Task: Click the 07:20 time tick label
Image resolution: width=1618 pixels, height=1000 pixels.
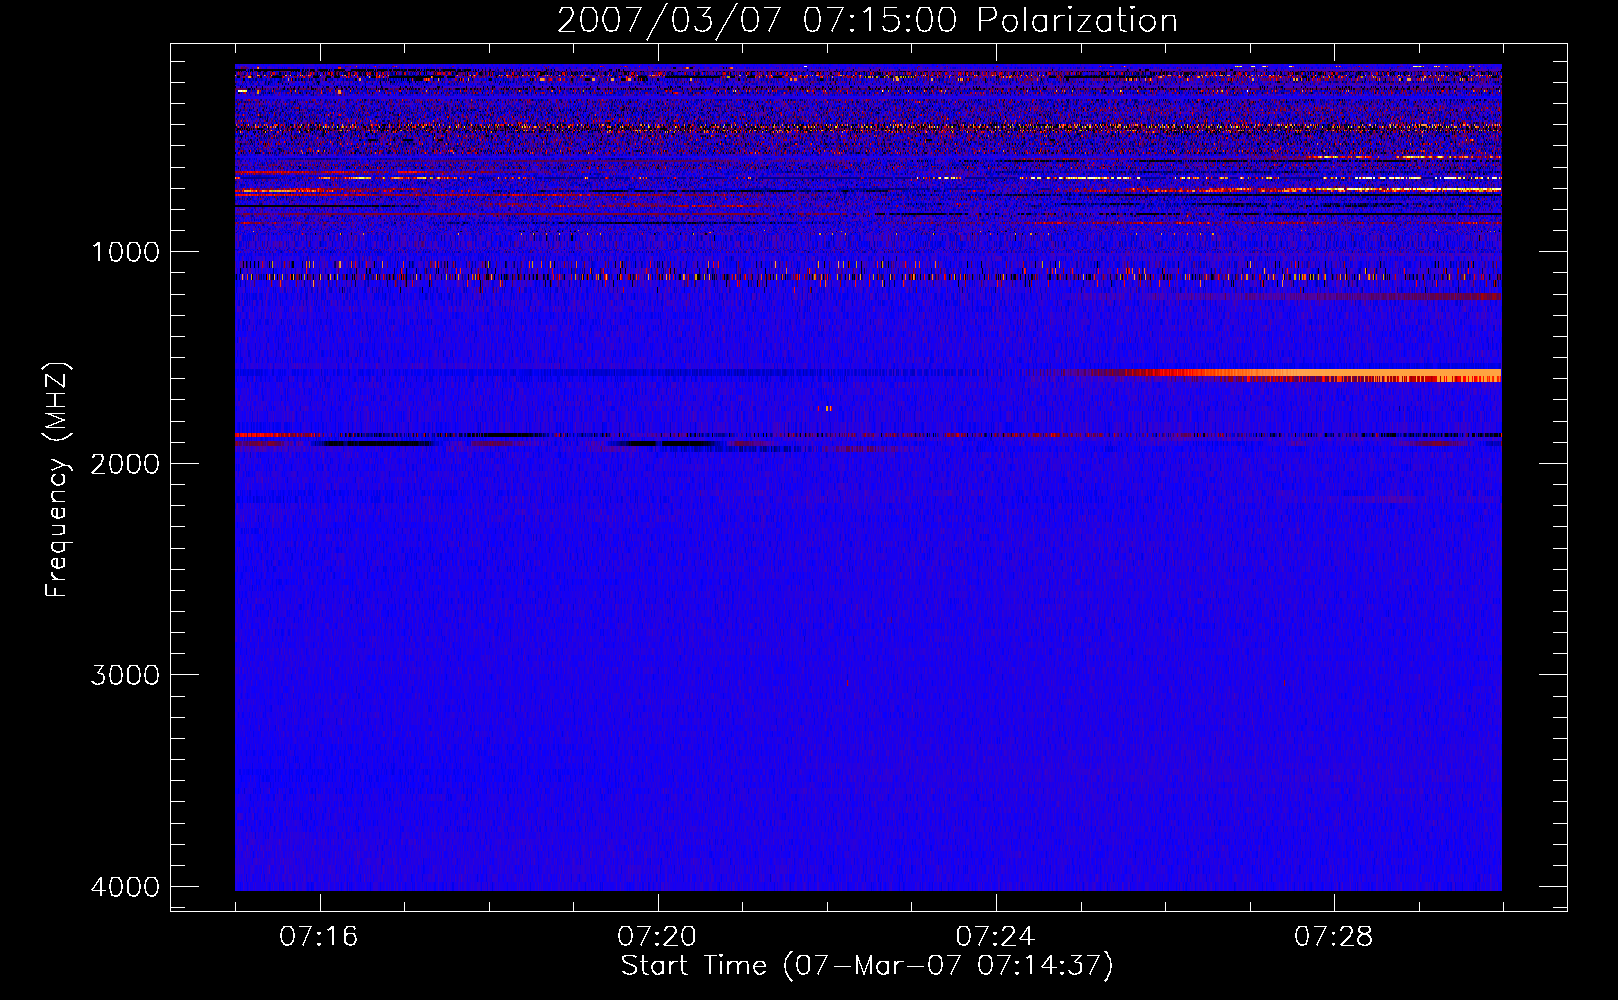Action: click(657, 937)
